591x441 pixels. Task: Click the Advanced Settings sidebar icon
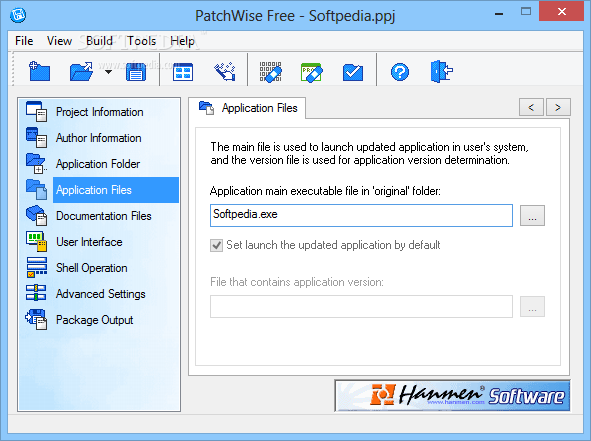[37, 293]
